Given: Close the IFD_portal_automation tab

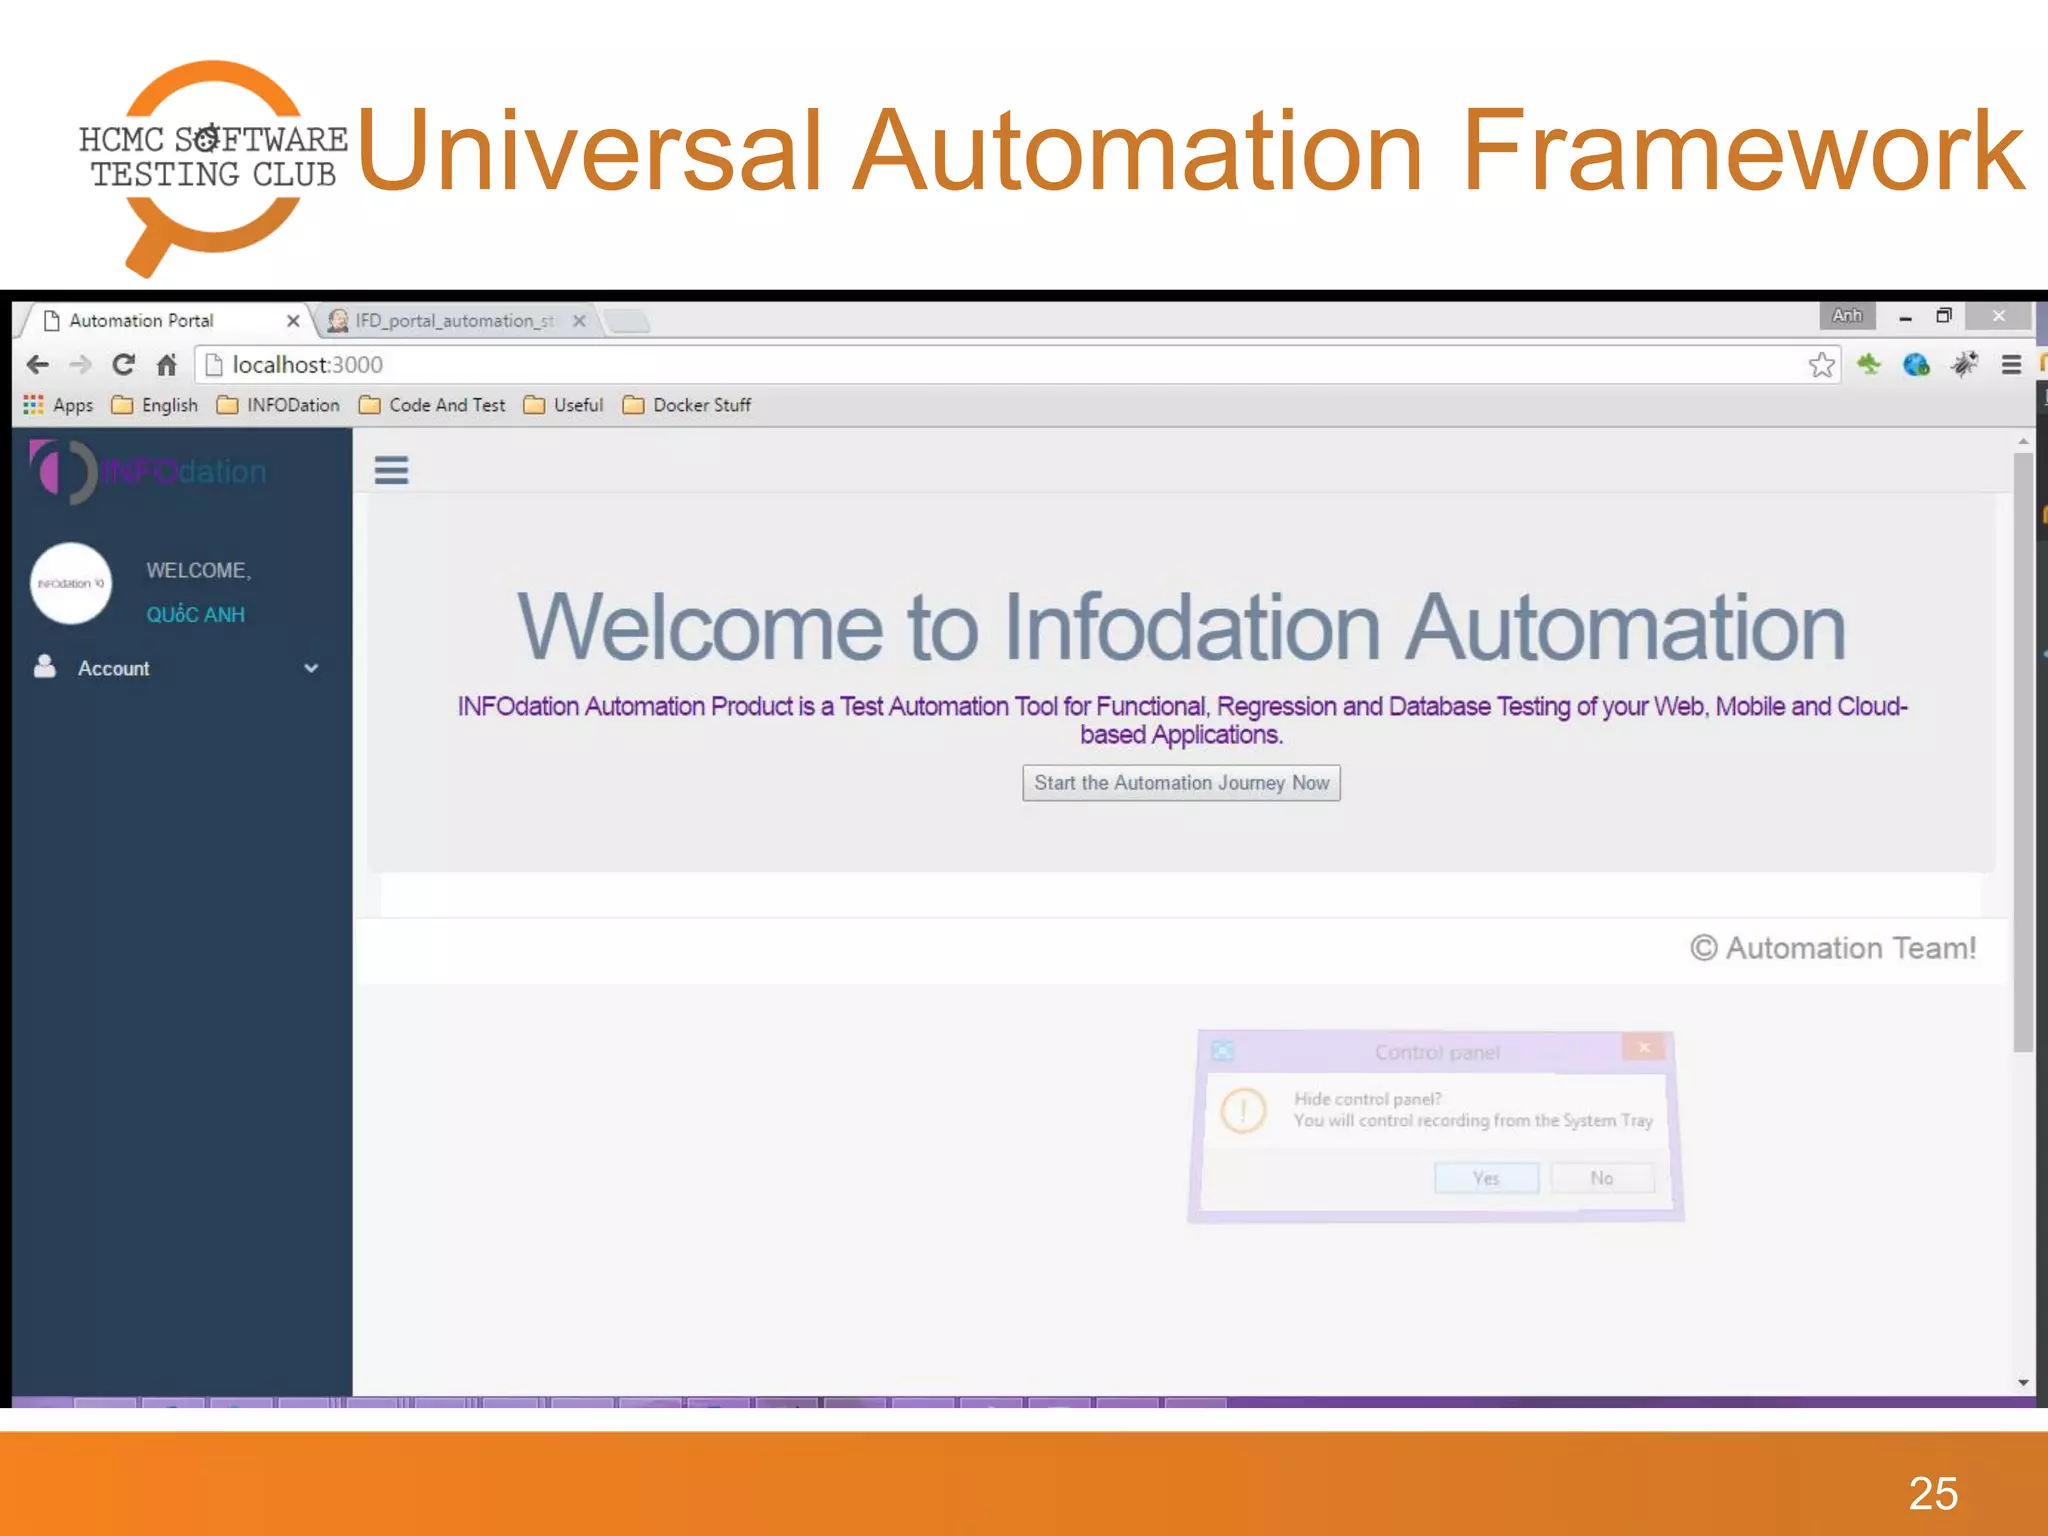Looking at the screenshot, I should [x=579, y=321].
